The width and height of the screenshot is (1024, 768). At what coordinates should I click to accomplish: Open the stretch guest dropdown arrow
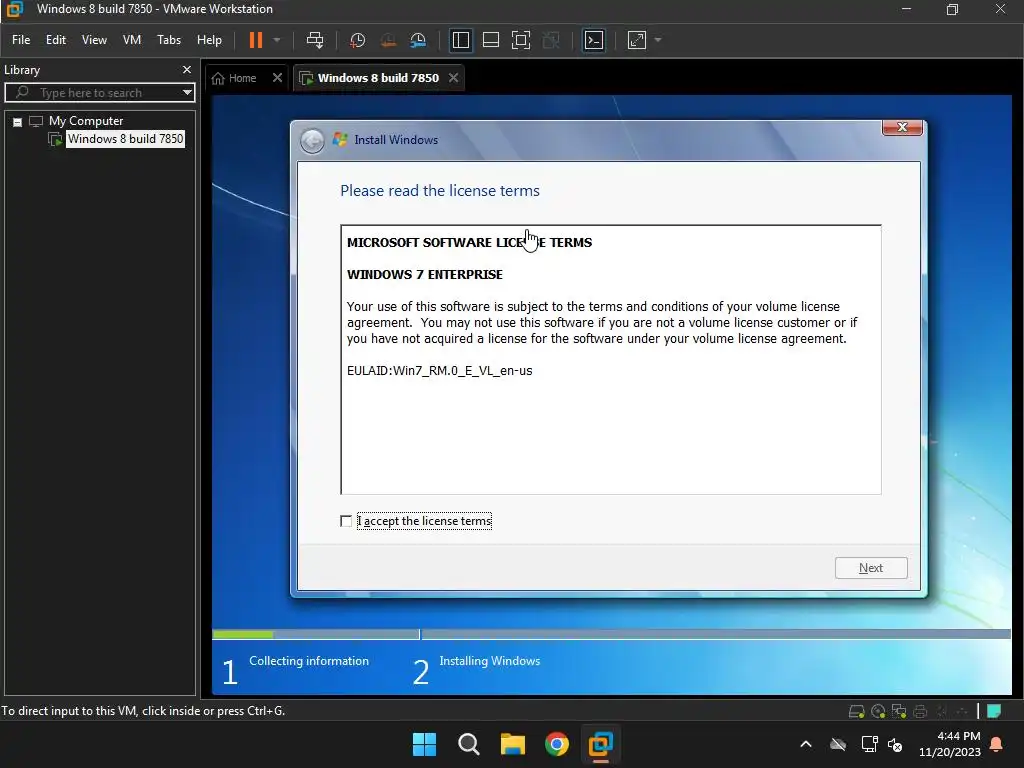click(x=658, y=40)
